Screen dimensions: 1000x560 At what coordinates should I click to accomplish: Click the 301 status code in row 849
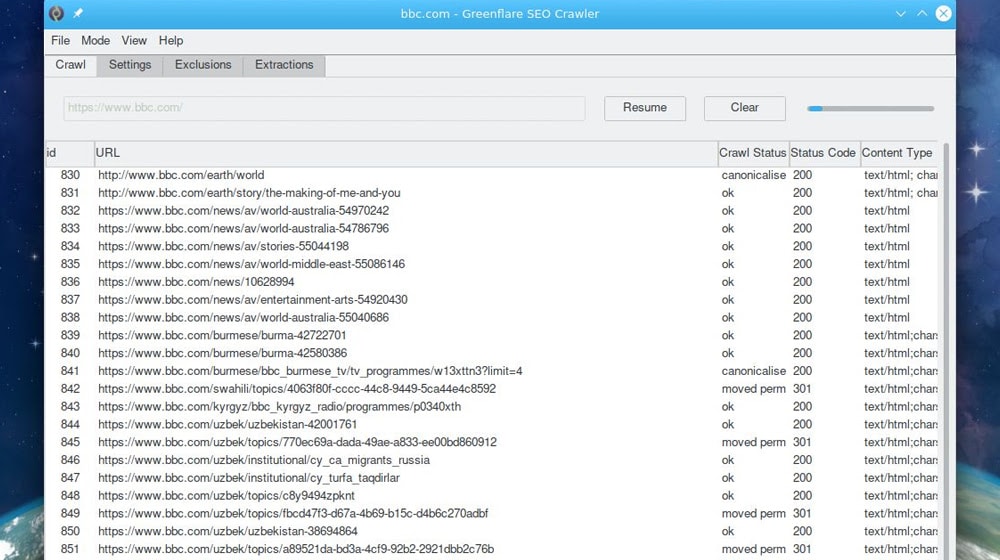(x=802, y=514)
